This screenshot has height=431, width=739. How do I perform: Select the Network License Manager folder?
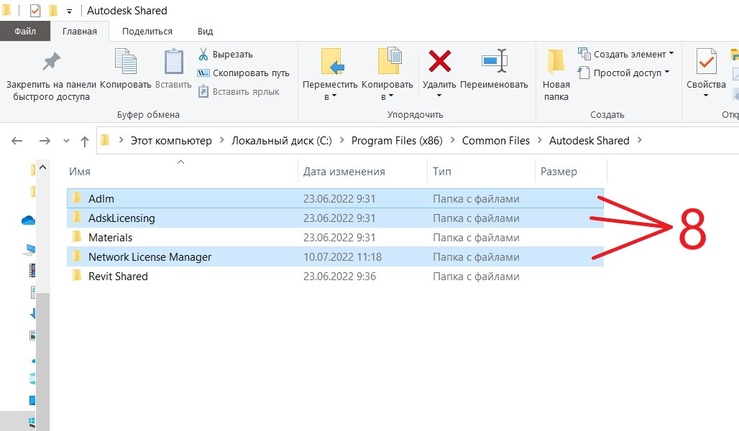click(x=335, y=257)
